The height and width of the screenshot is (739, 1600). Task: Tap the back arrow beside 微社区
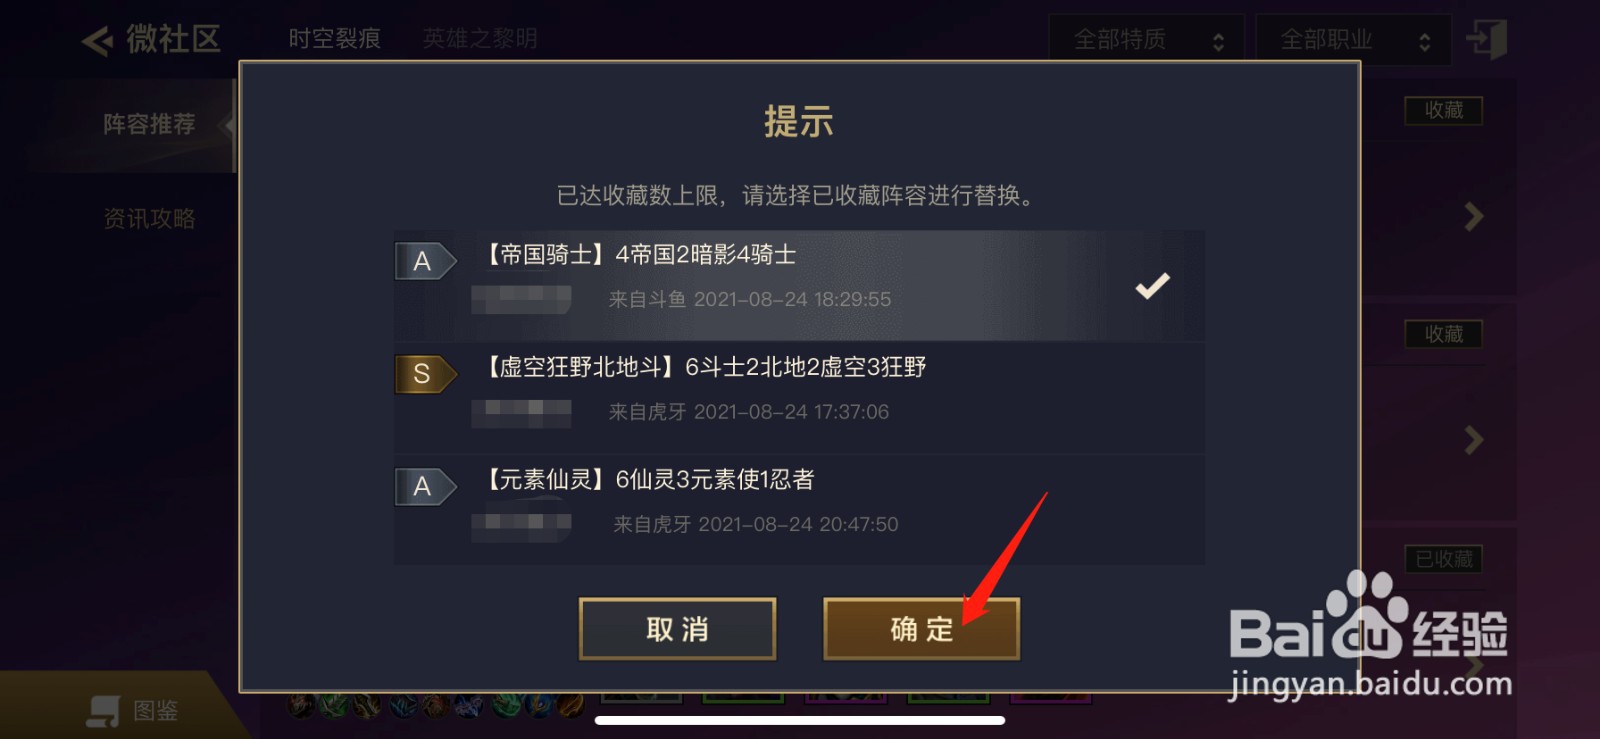(97, 40)
